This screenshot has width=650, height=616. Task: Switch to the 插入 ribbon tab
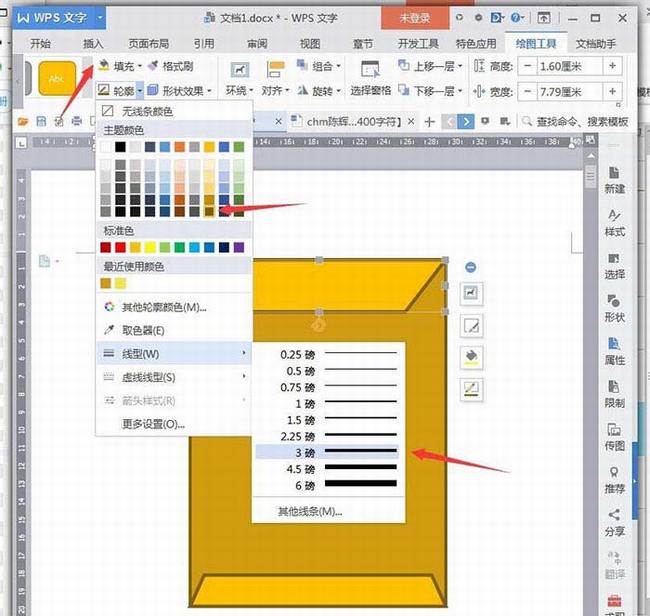tap(93, 44)
